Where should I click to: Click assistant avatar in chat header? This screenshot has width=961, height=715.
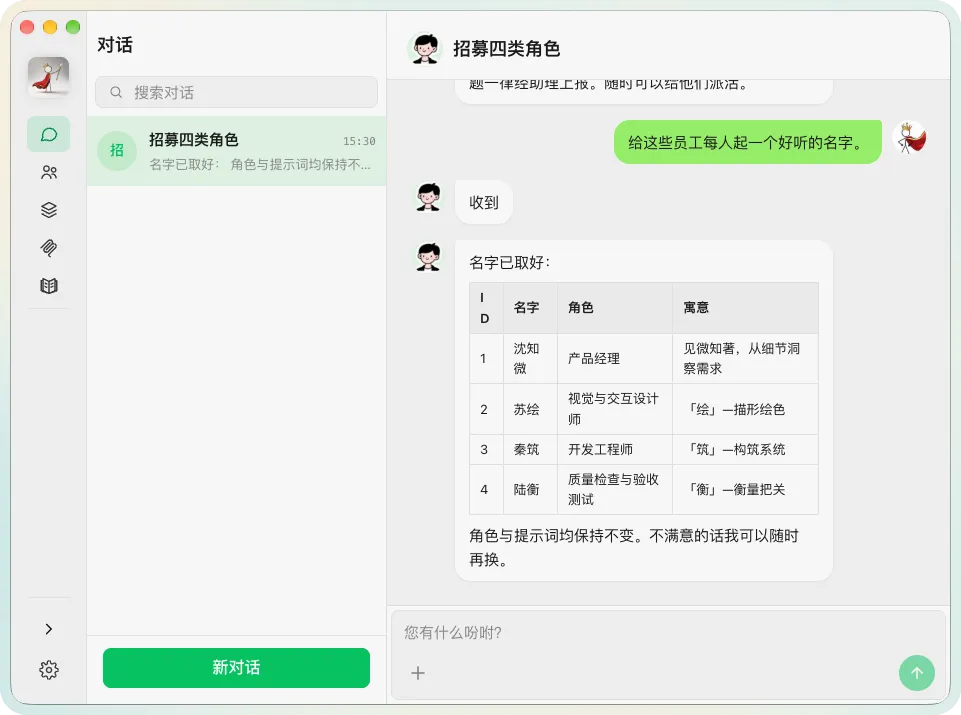pos(425,48)
